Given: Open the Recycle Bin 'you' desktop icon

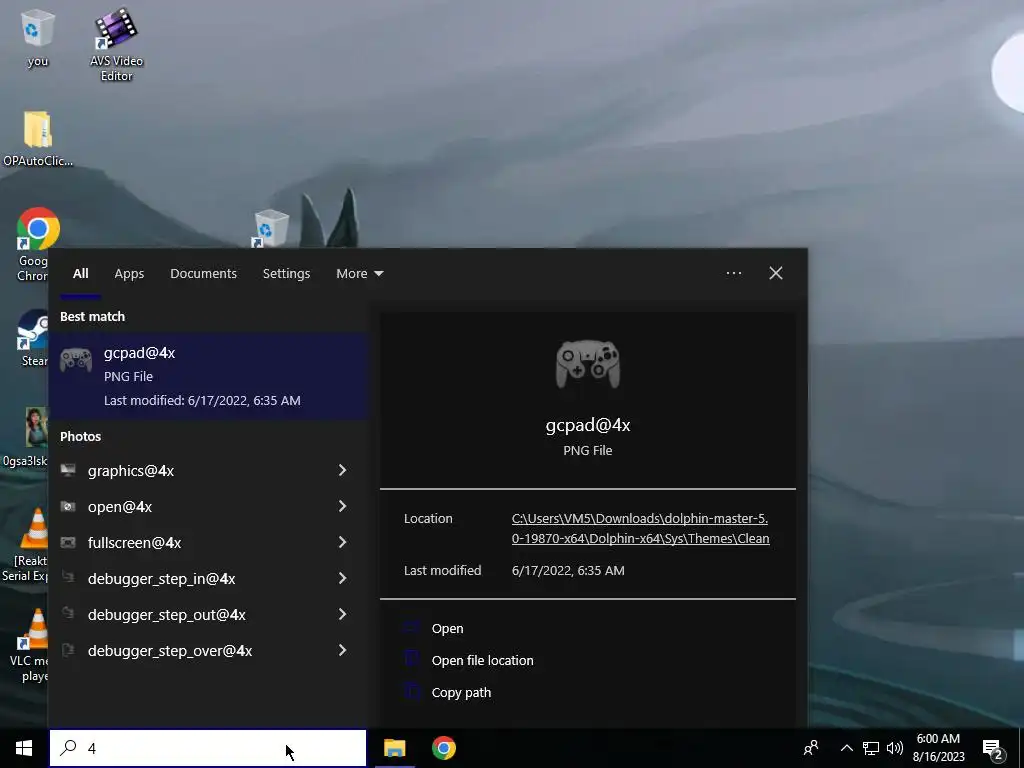Looking at the screenshot, I should pos(38,38).
